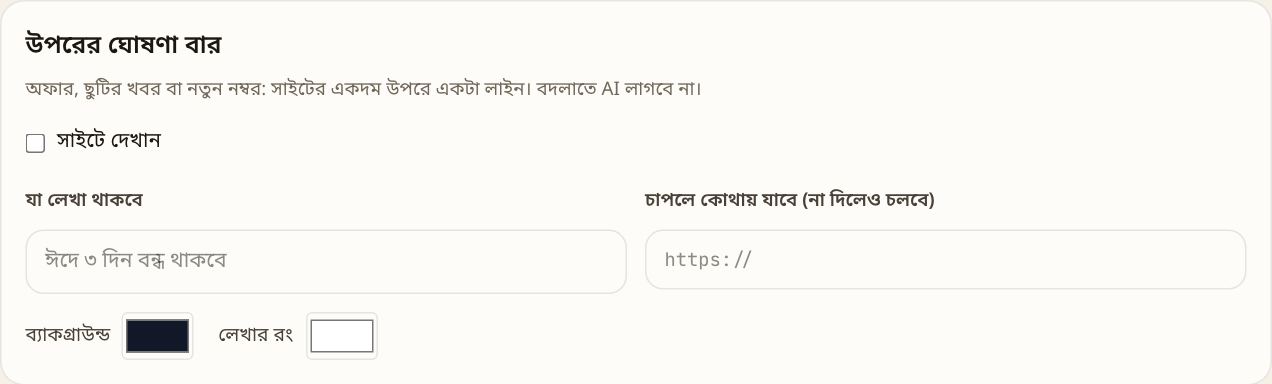Focus the যা লেখা থাকবে text field
The image size is (1272, 384).
point(326,262)
